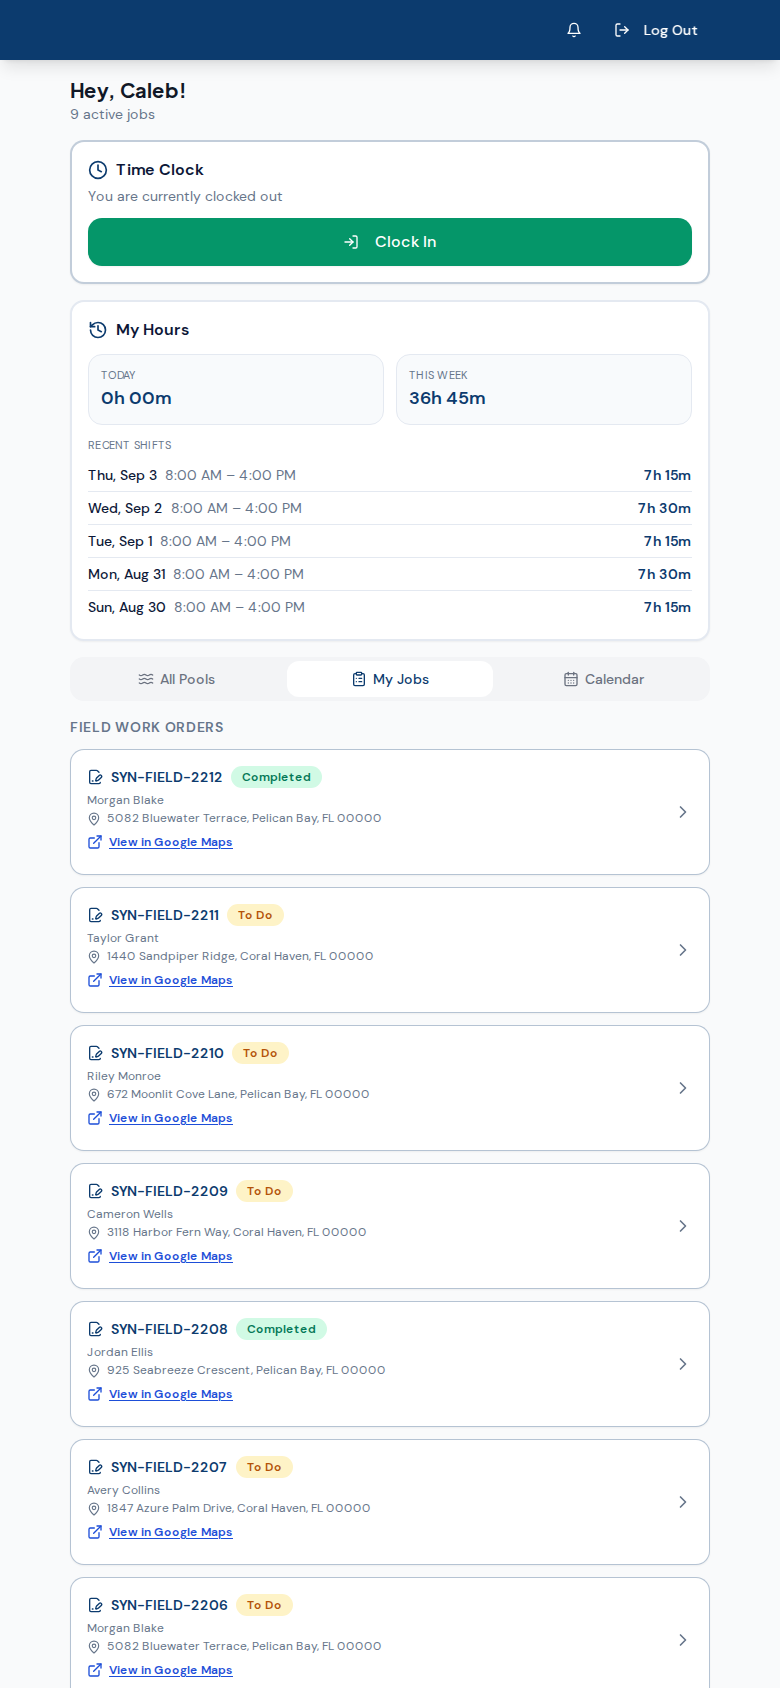
Task: Click the green Clock In button
Action: 390,242
